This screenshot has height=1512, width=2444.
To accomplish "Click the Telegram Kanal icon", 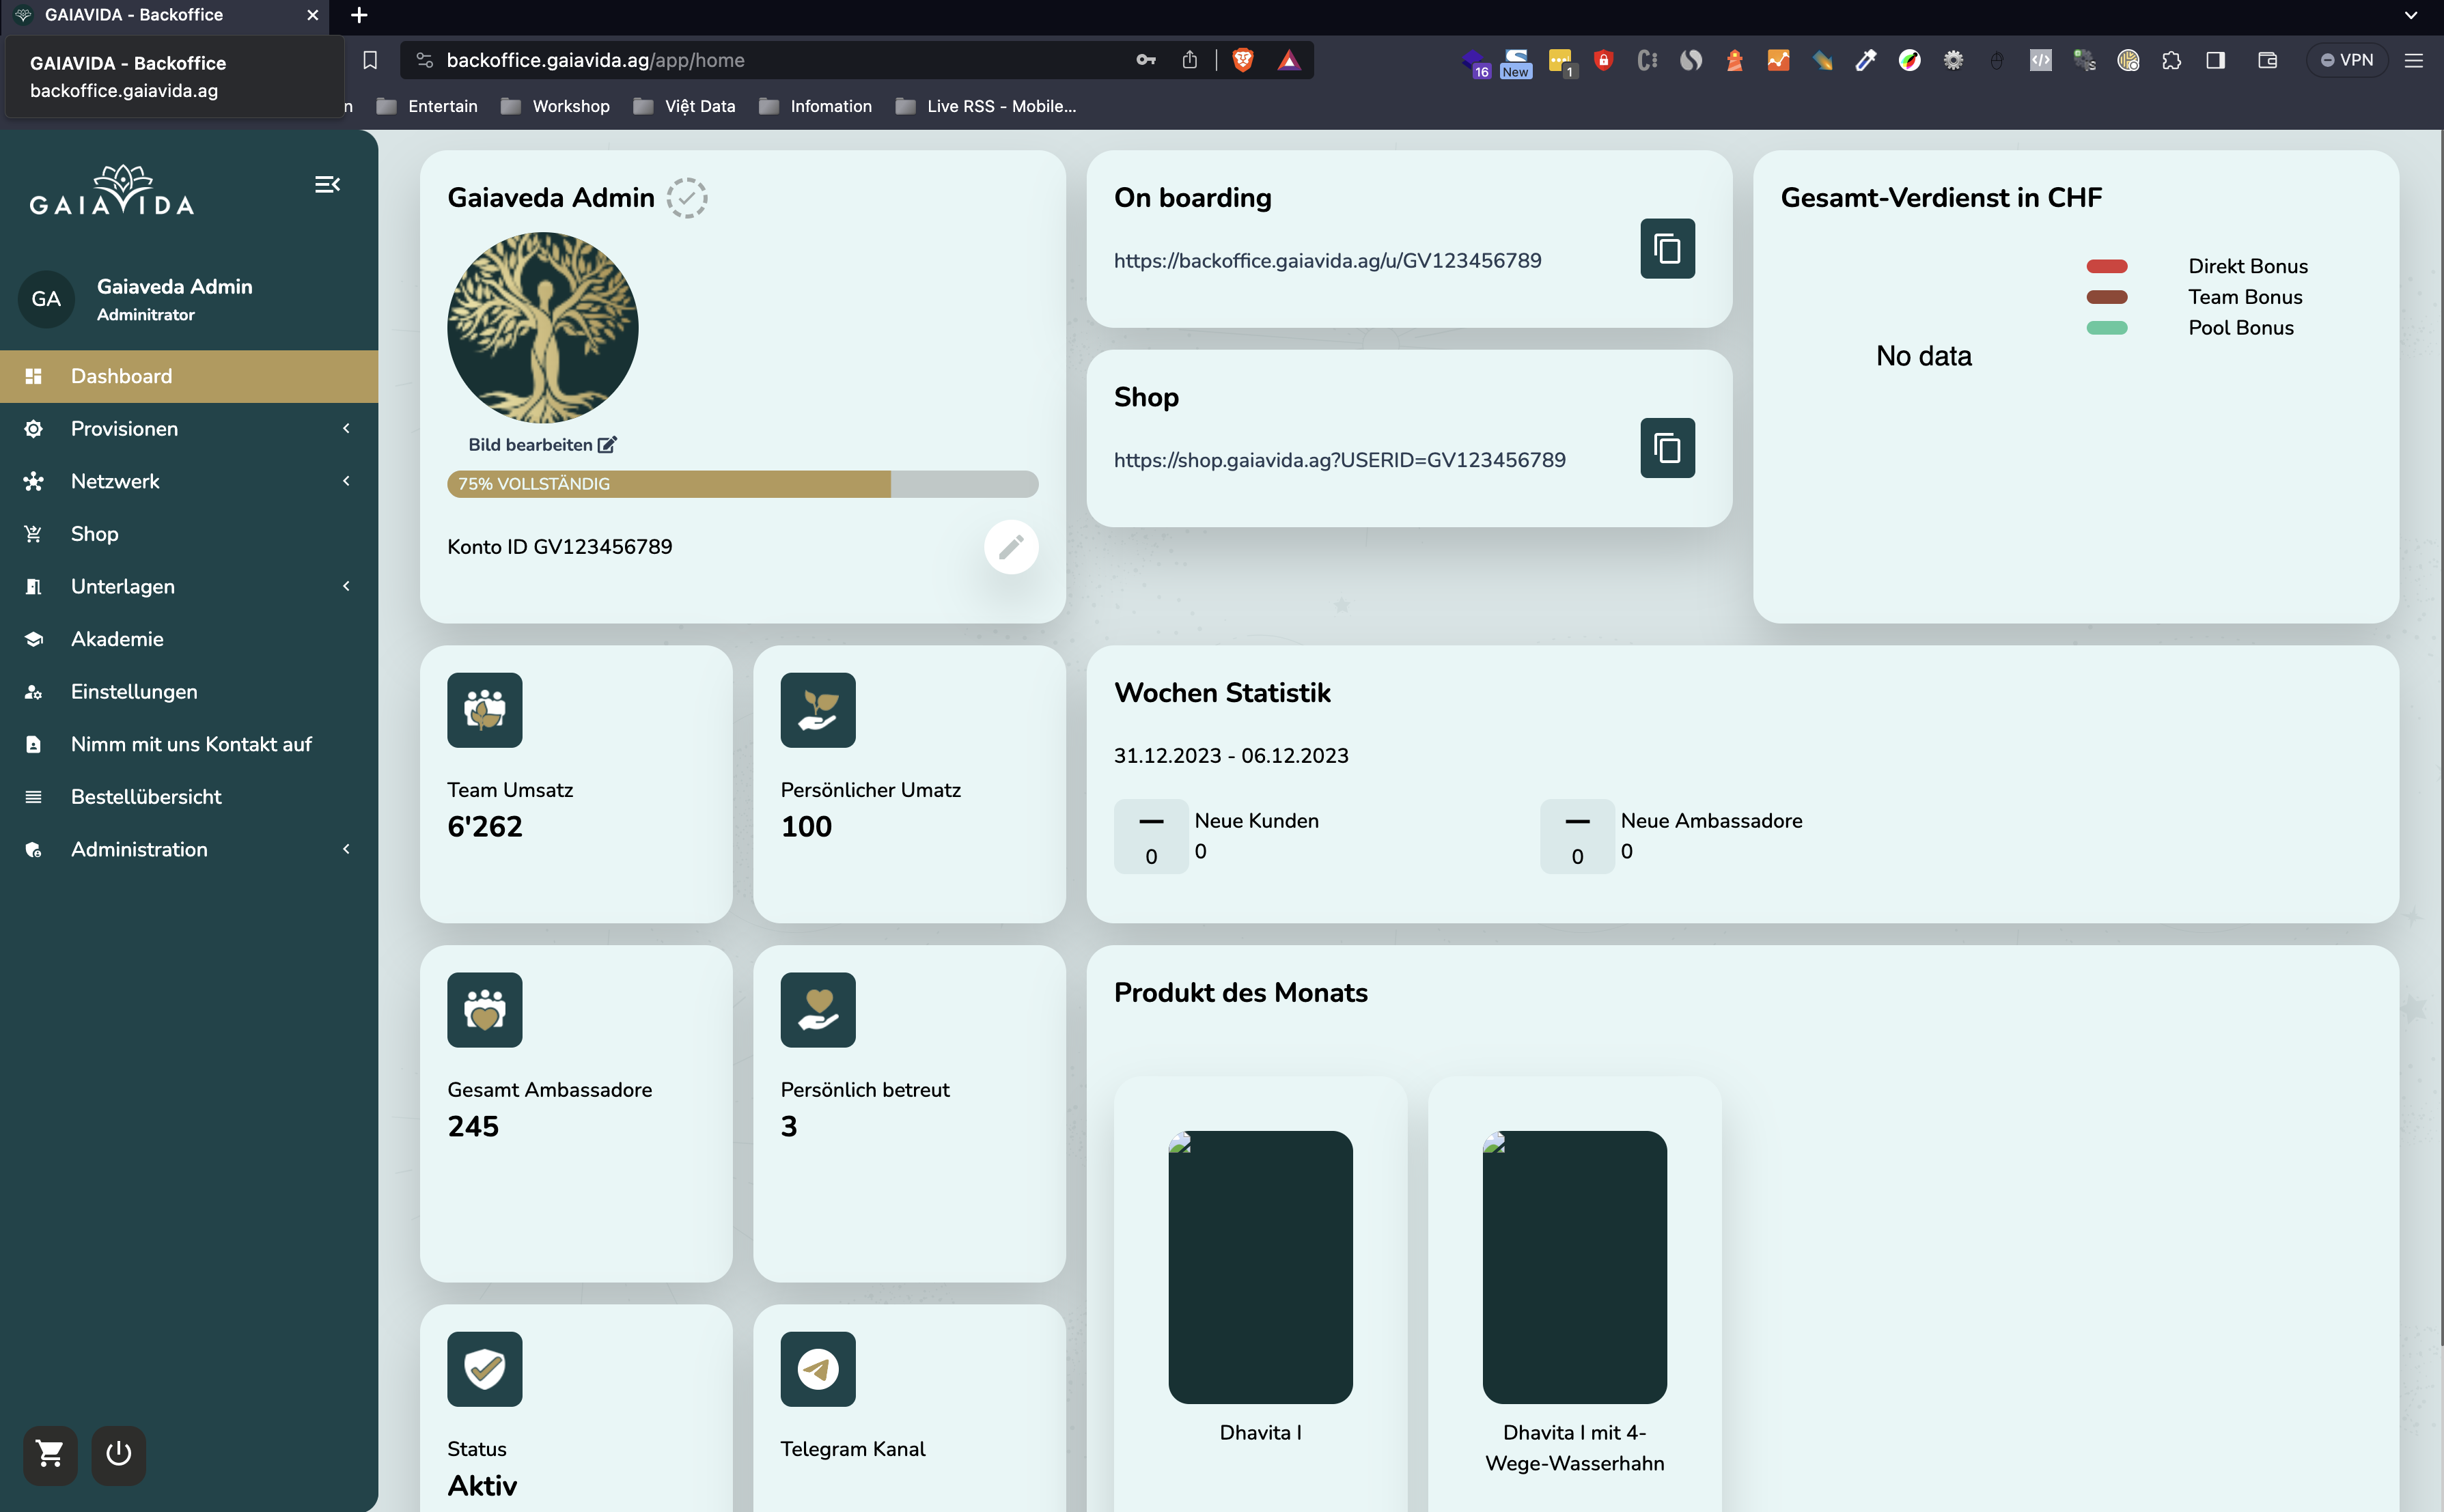I will coord(817,1369).
